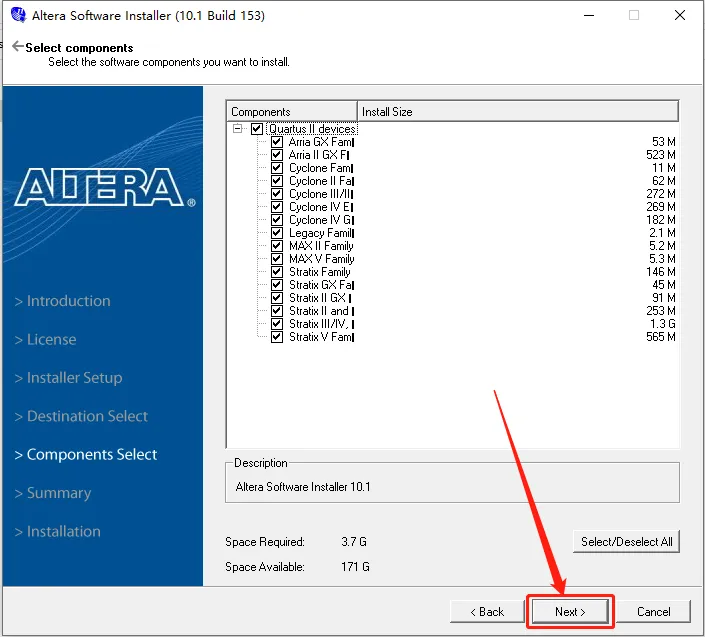Screen dimensions: 705x637
Task: Click the Space Required 3.7 G value
Action: [x=354, y=542]
